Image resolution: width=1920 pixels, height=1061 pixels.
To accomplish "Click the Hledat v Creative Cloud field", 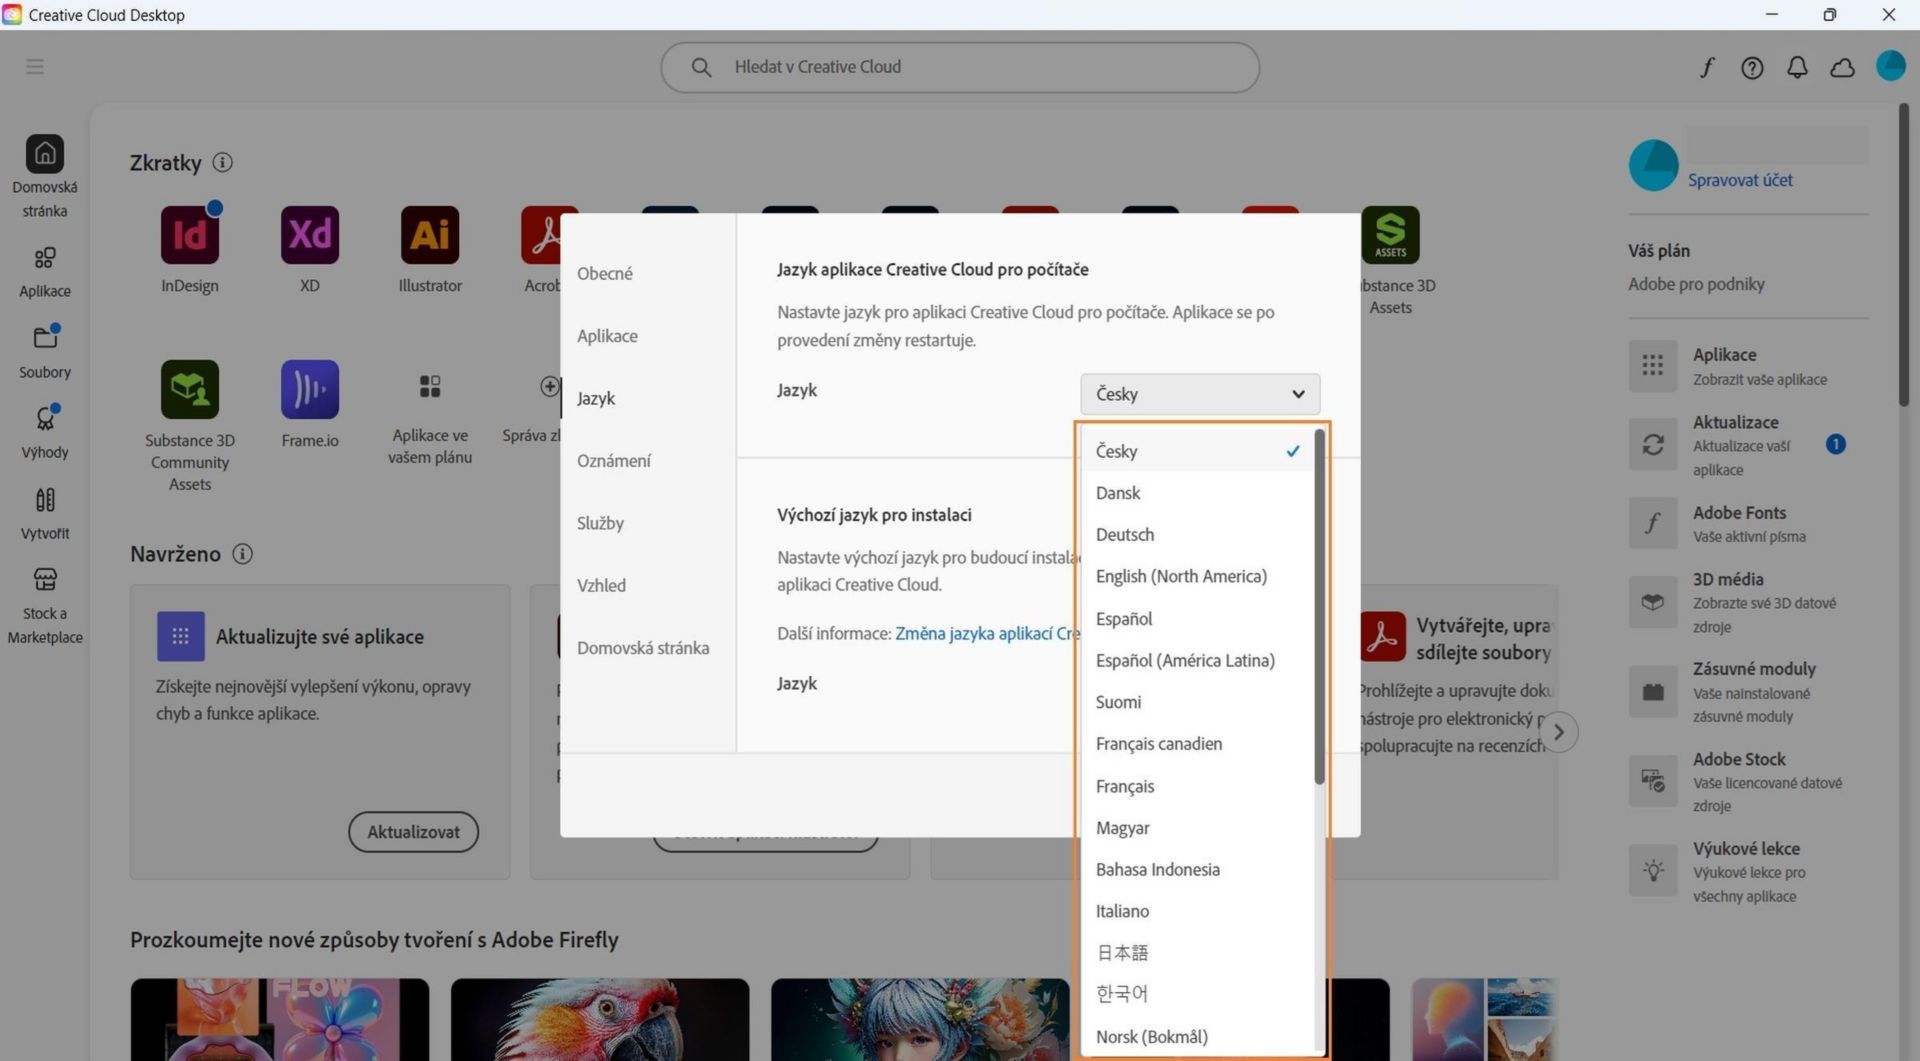I will pos(960,67).
